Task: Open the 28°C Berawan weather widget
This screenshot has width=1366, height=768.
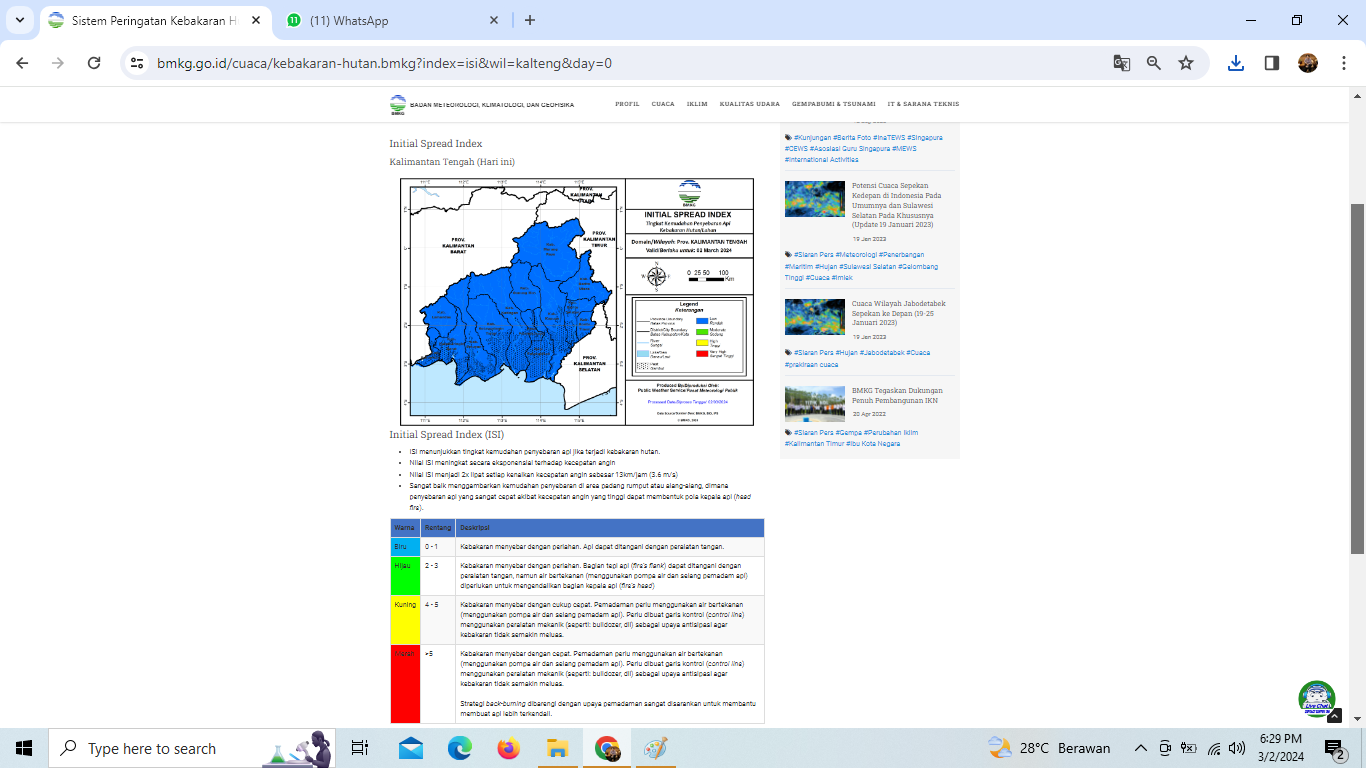Action: pos(1049,748)
